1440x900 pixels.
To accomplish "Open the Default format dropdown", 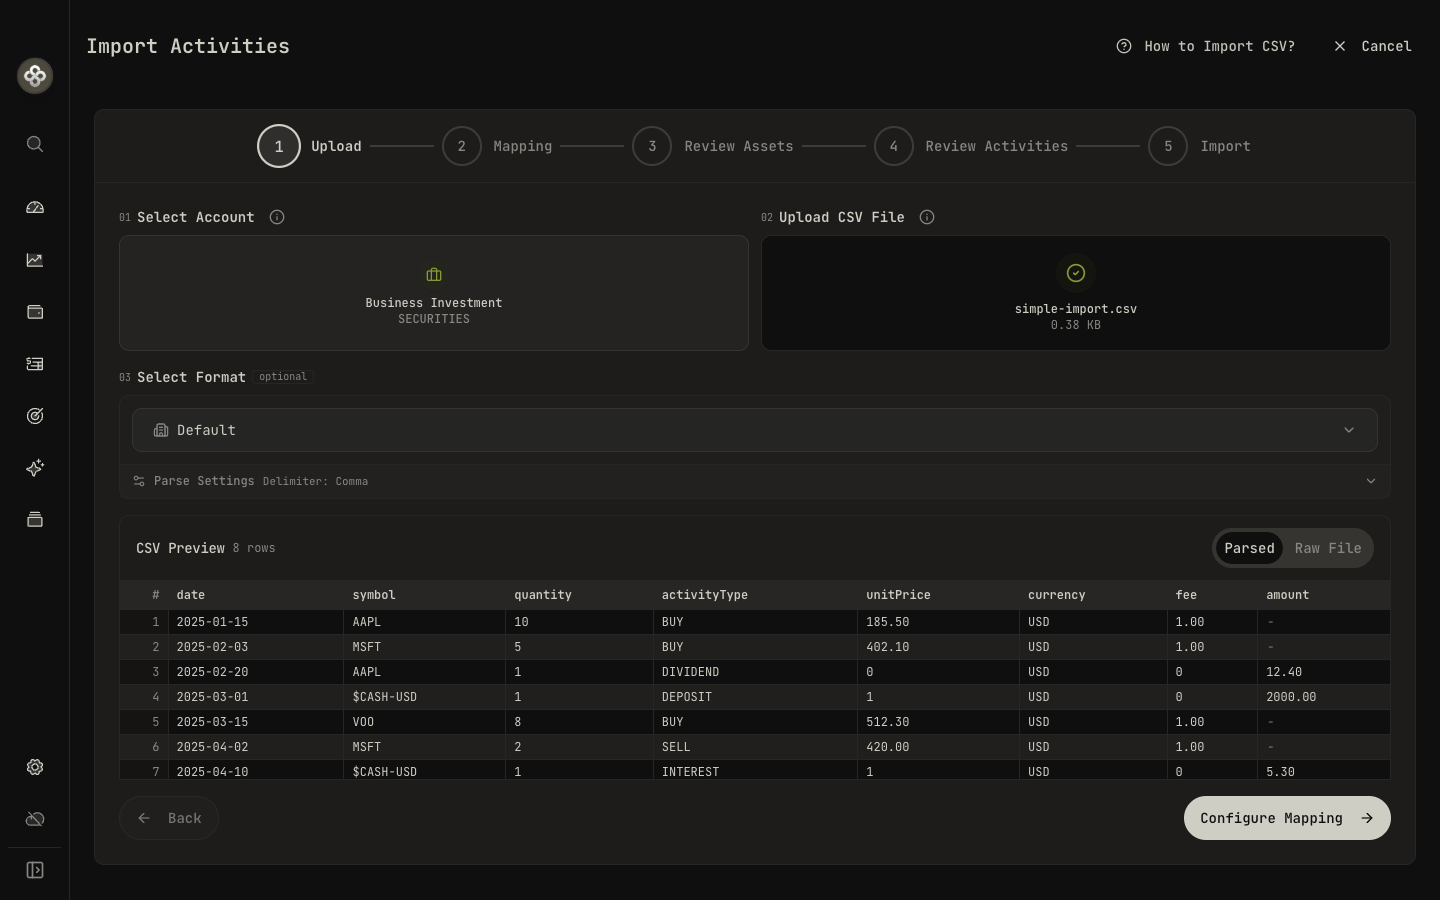I will pyautogui.click(x=755, y=430).
